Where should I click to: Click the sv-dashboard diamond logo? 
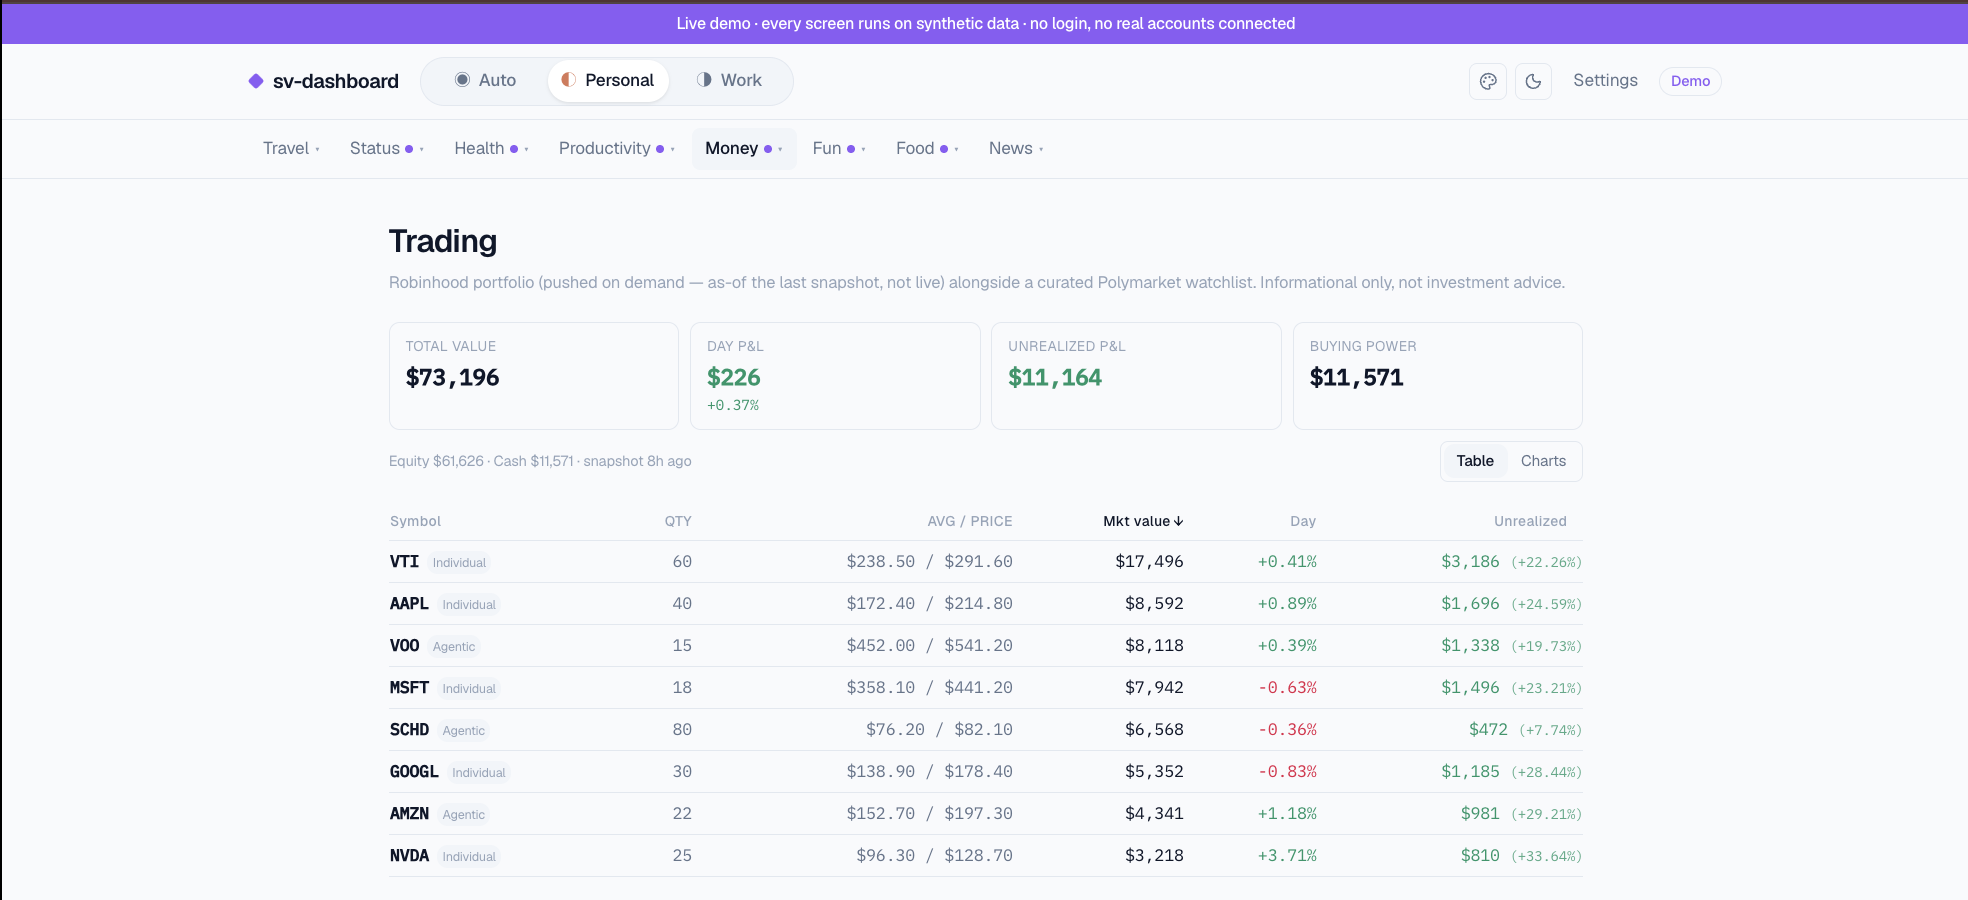[256, 81]
